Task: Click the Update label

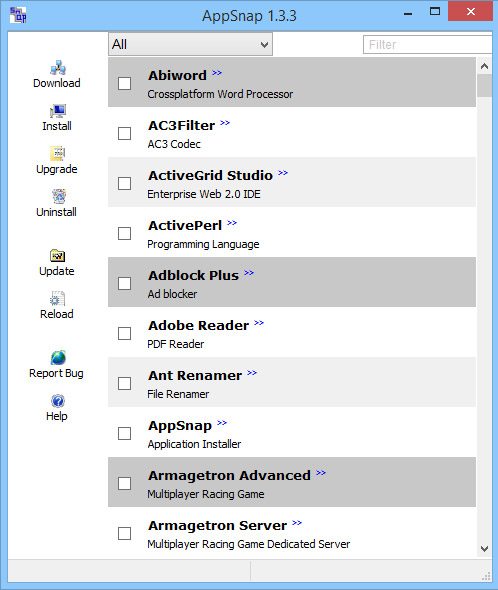Action: pyautogui.click(x=57, y=271)
